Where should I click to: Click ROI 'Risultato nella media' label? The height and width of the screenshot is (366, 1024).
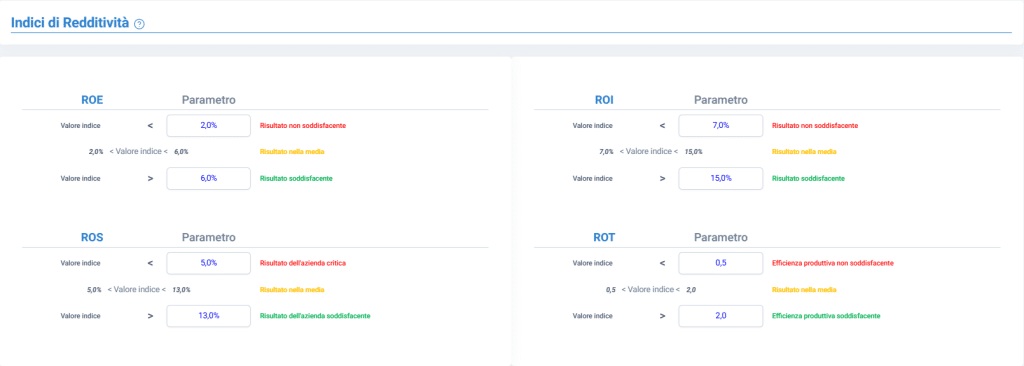tap(804, 152)
